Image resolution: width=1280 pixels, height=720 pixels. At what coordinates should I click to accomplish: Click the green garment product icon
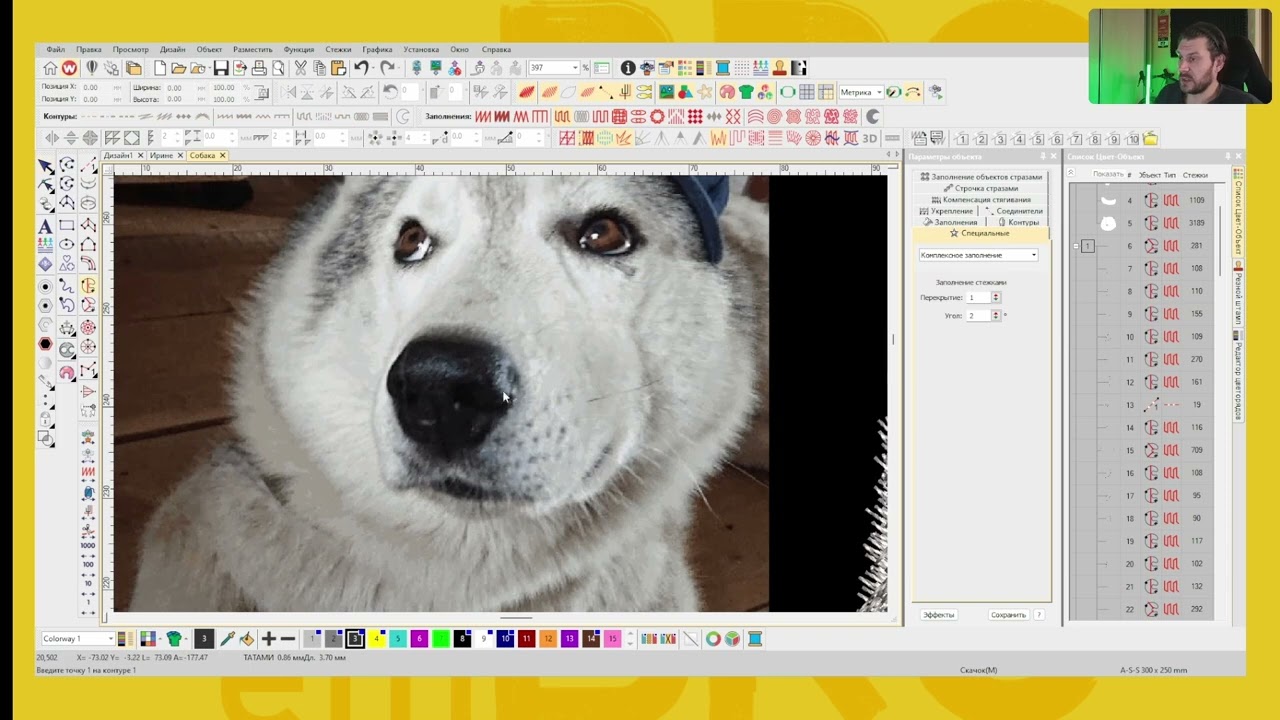[x=174, y=639]
